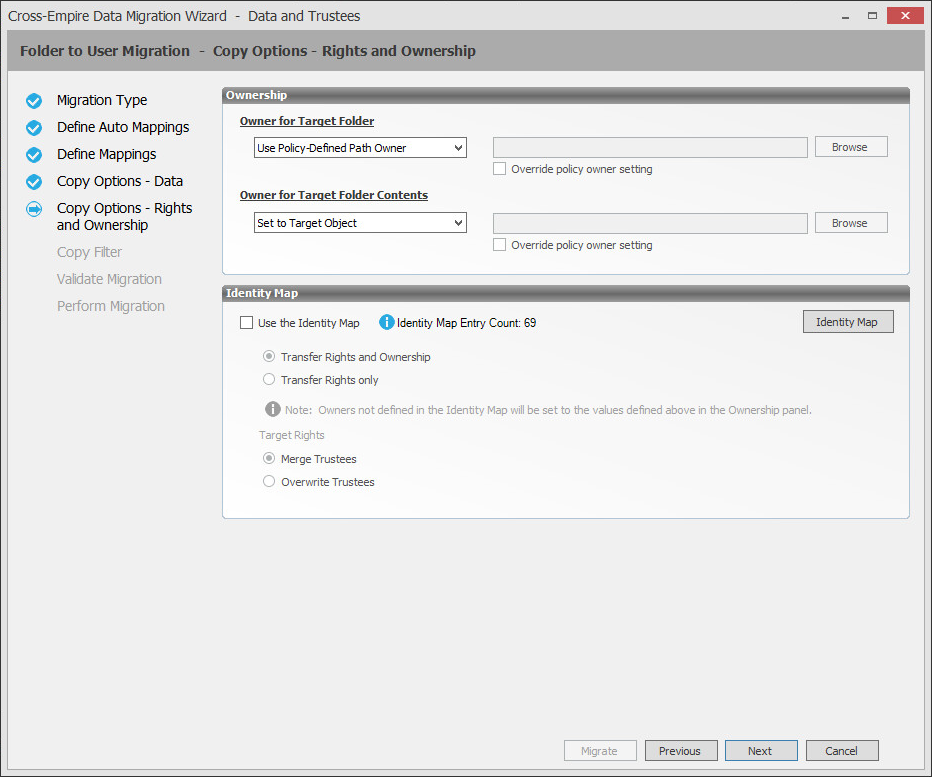
Task: Click the Define Mappings checkmark icon
Action: pyautogui.click(x=34, y=155)
